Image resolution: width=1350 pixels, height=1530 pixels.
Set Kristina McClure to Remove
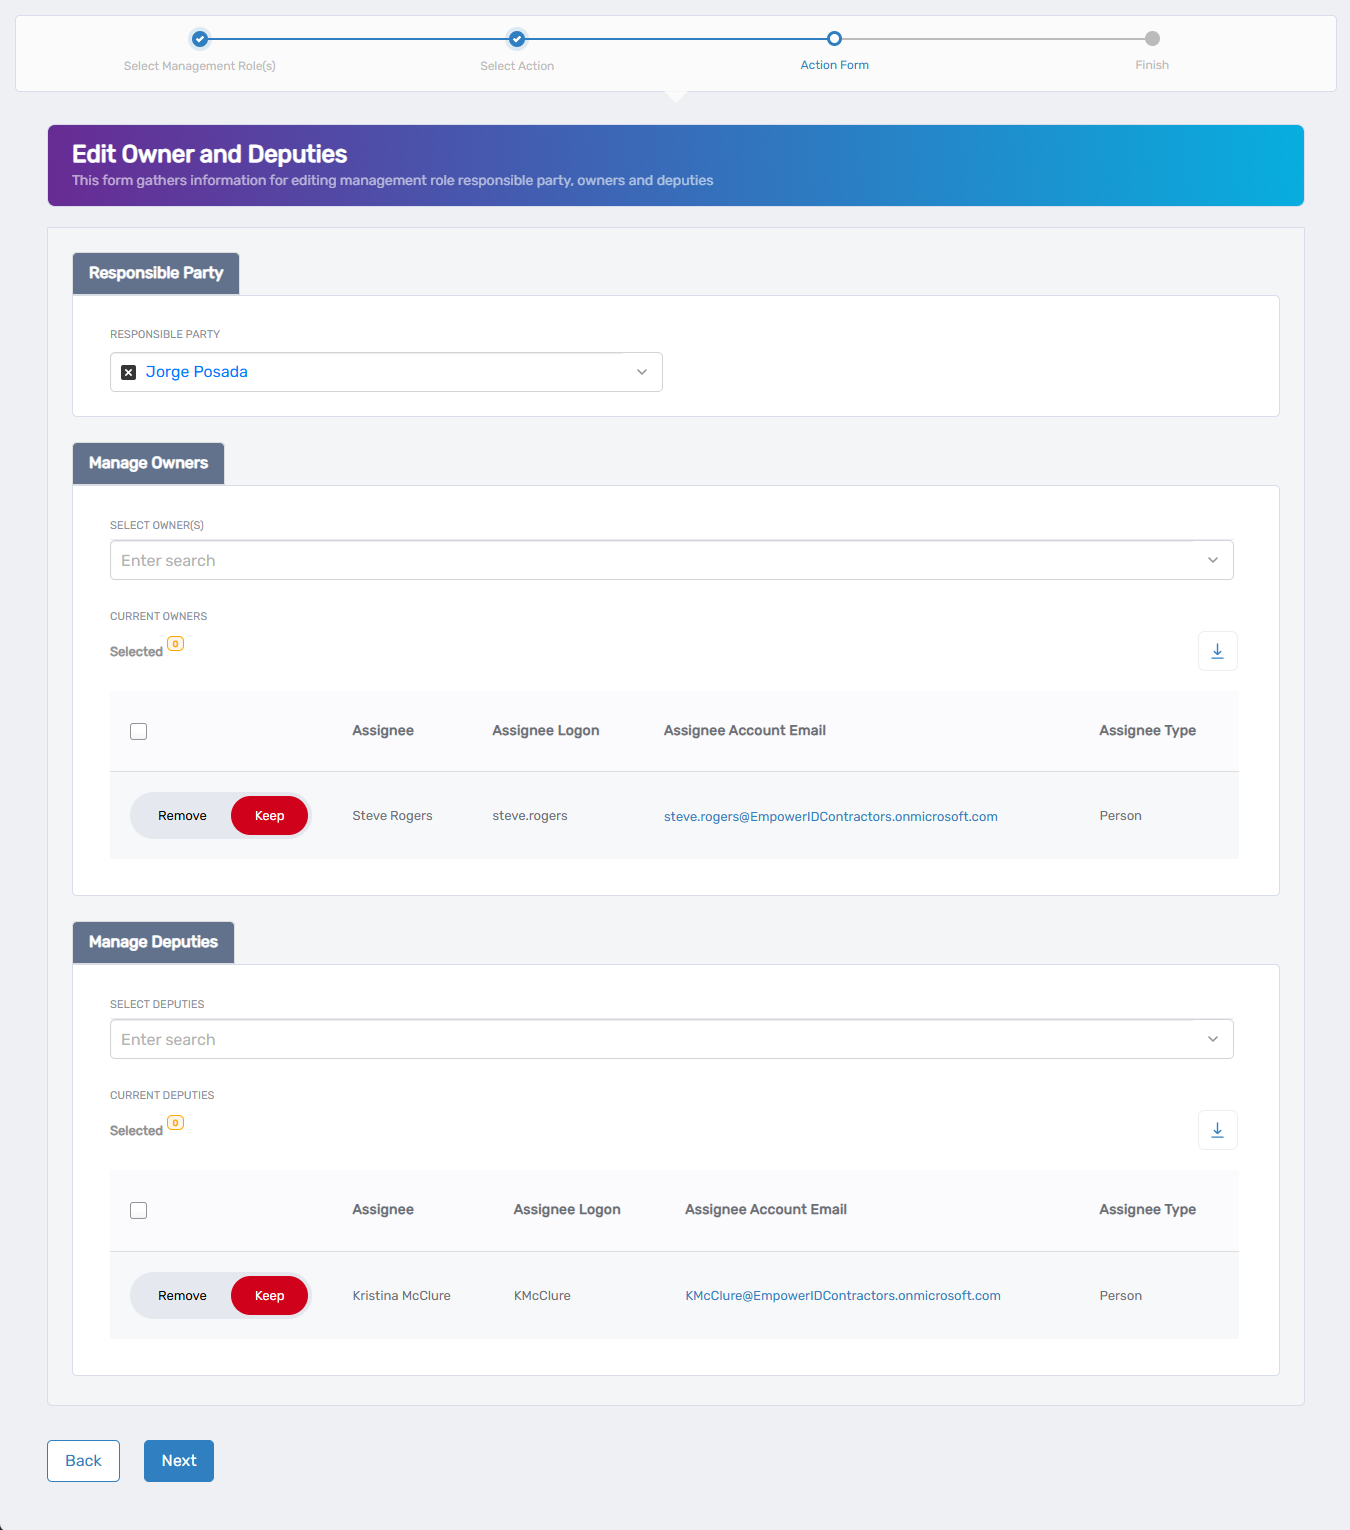pyautogui.click(x=182, y=1296)
